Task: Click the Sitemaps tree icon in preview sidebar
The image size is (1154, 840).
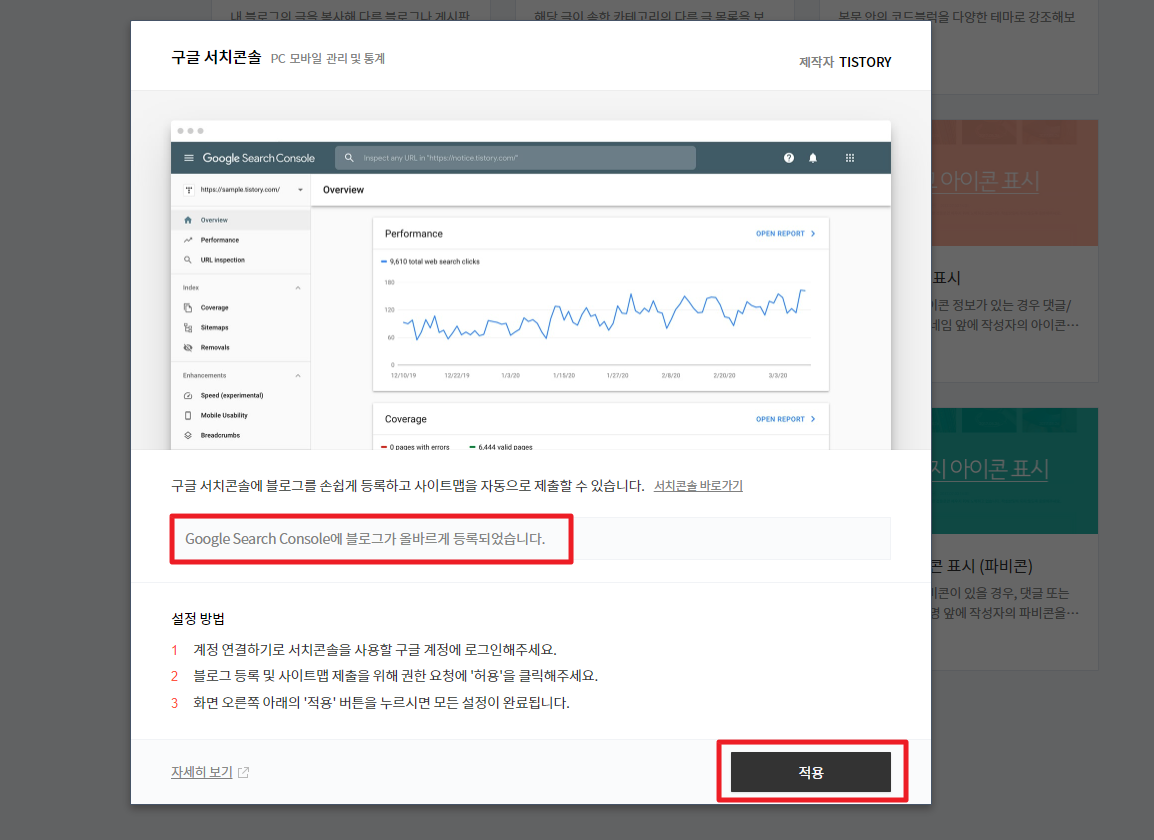Action: tap(188, 328)
